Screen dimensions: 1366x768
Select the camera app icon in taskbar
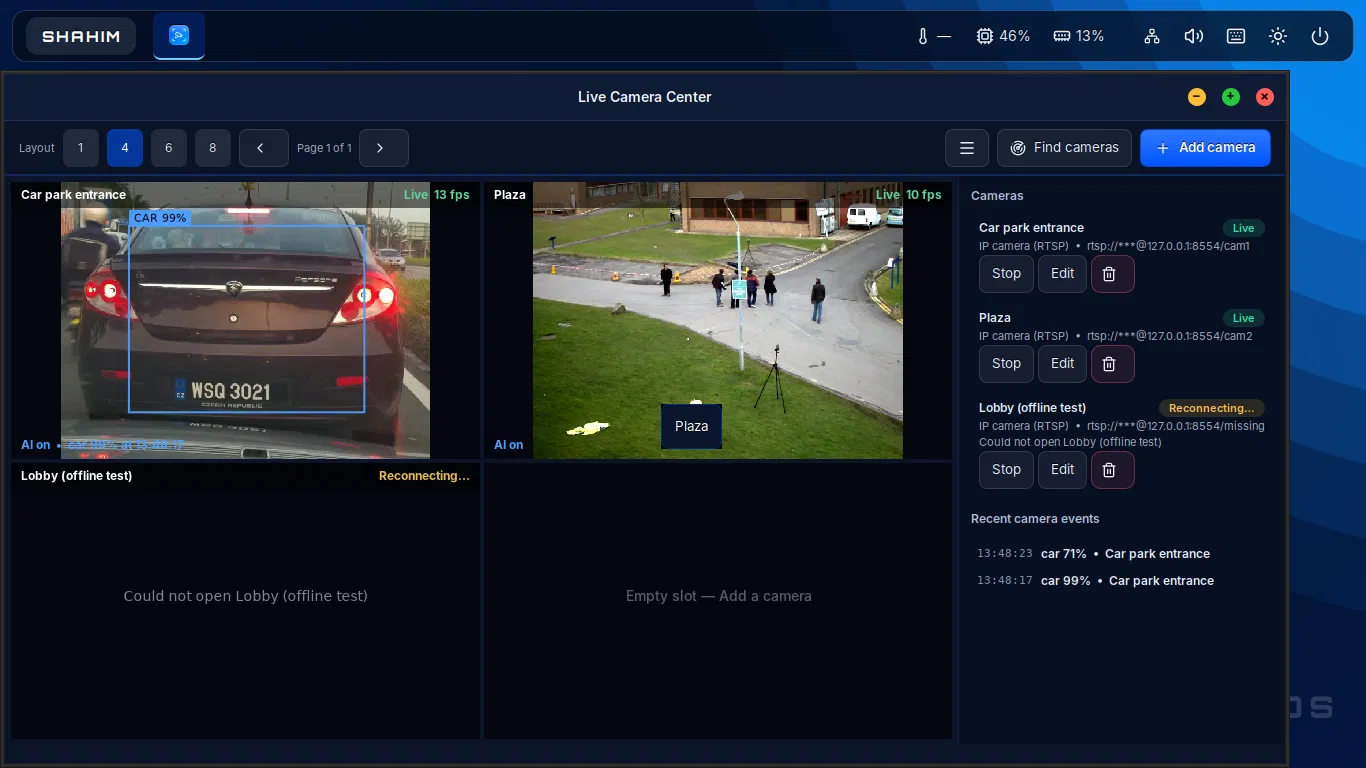(179, 36)
